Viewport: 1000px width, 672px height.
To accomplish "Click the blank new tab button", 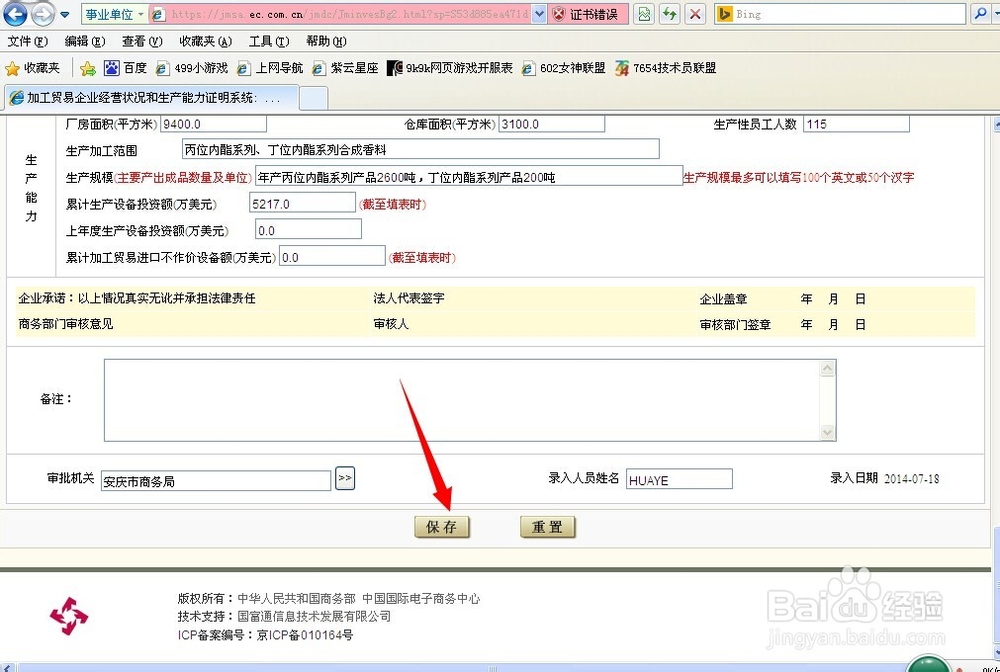I will click(x=314, y=99).
